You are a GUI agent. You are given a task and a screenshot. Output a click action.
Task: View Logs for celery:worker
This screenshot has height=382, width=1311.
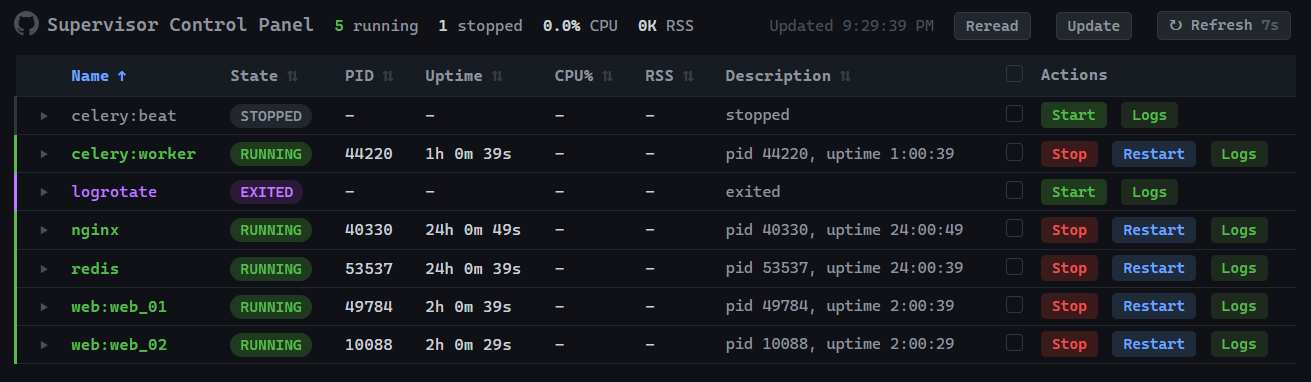[x=1238, y=154]
